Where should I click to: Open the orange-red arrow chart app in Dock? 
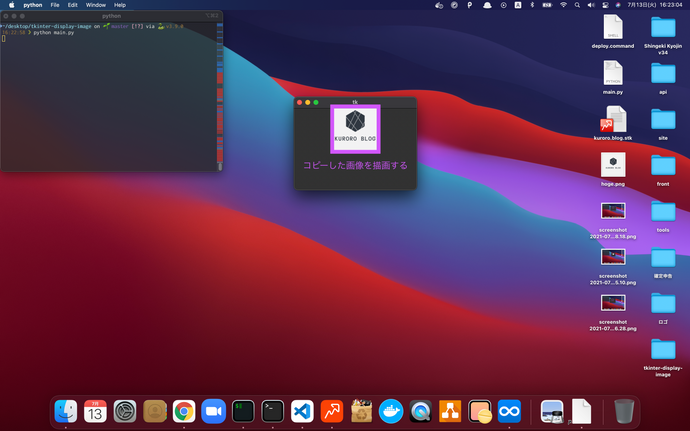[x=332, y=411]
